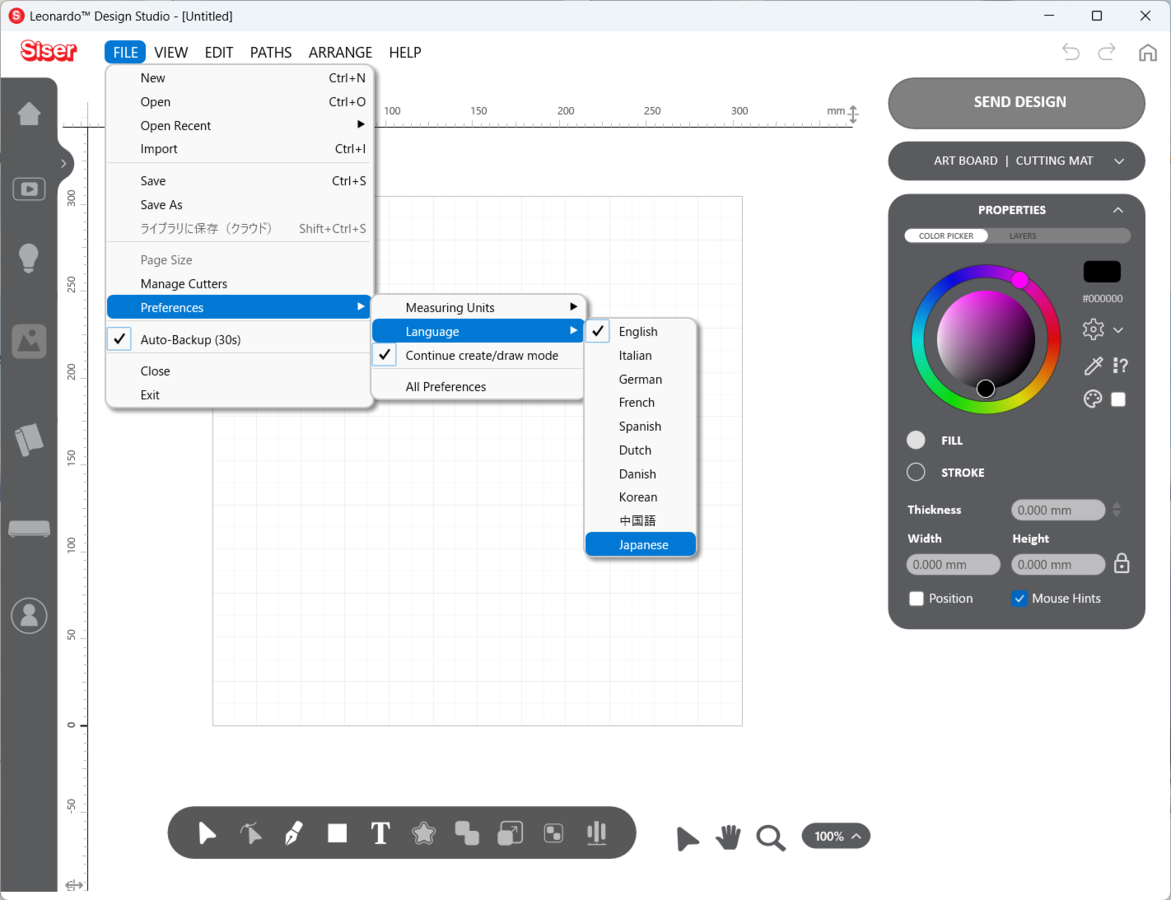Screen dimensions: 1171x900
Task: Expand the Art Board Cutting Mat dropdown
Action: 1118,161
